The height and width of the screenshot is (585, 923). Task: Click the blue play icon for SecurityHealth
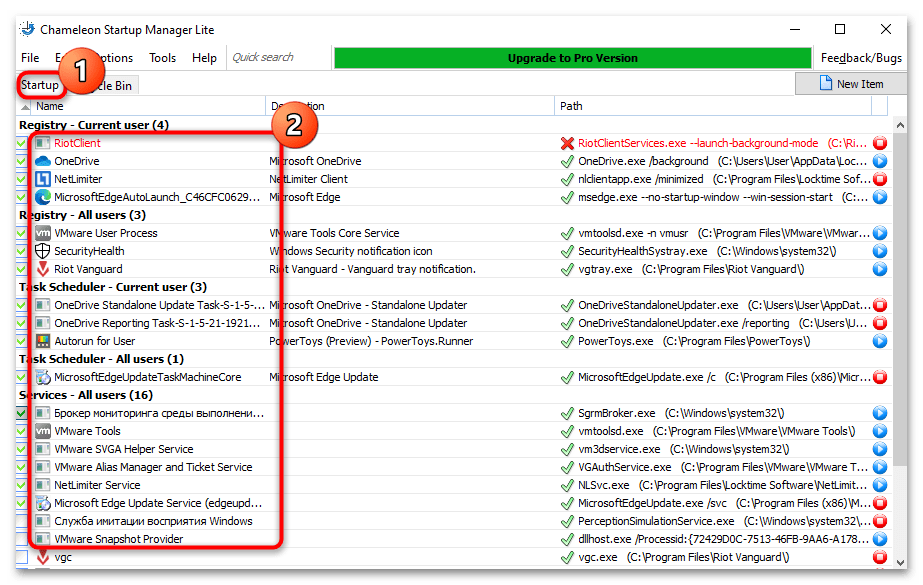coord(880,251)
